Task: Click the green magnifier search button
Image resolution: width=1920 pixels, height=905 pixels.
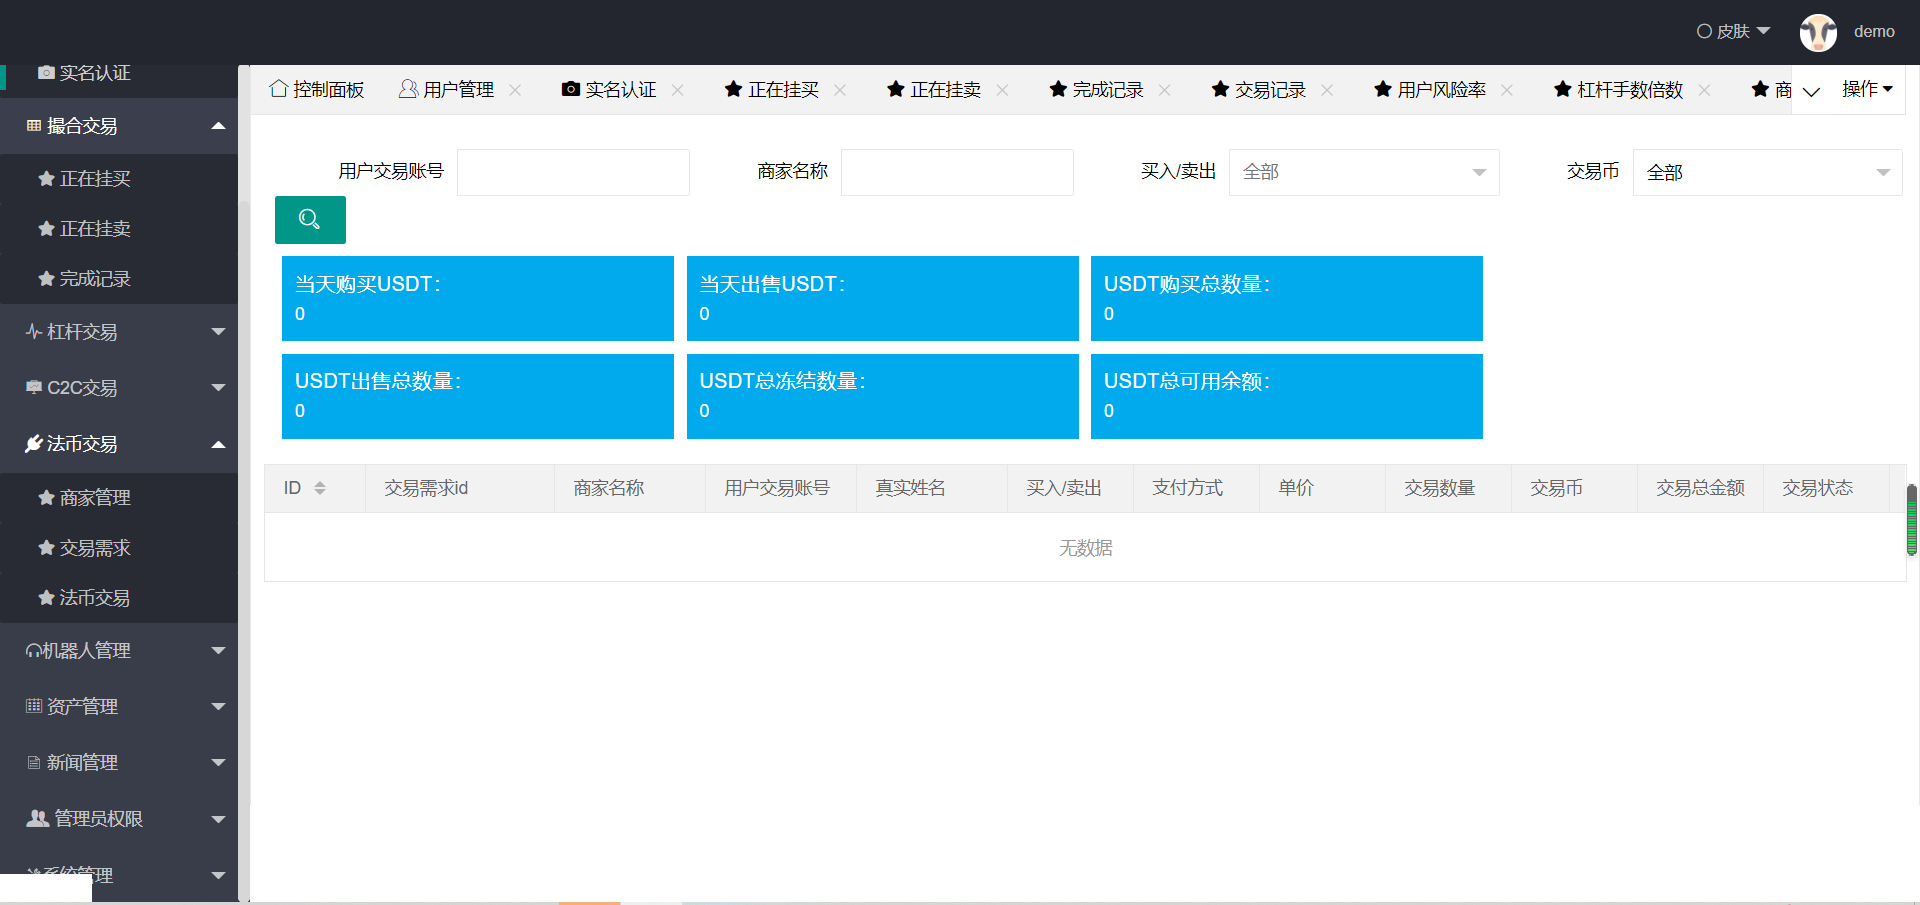Action: pos(310,220)
